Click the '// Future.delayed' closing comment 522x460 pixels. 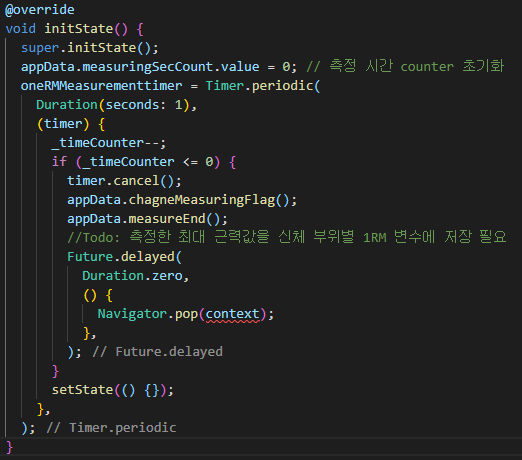pyautogui.click(x=158, y=352)
